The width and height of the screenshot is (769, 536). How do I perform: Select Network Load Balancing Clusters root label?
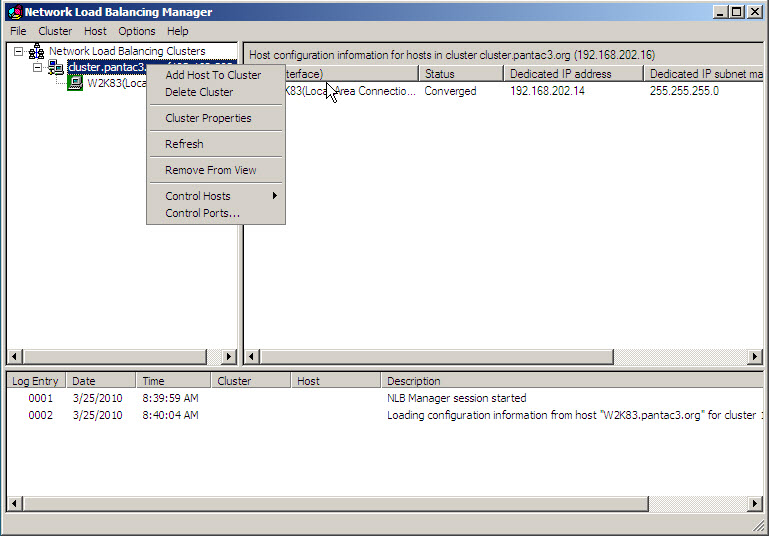pyautogui.click(x=127, y=51)
